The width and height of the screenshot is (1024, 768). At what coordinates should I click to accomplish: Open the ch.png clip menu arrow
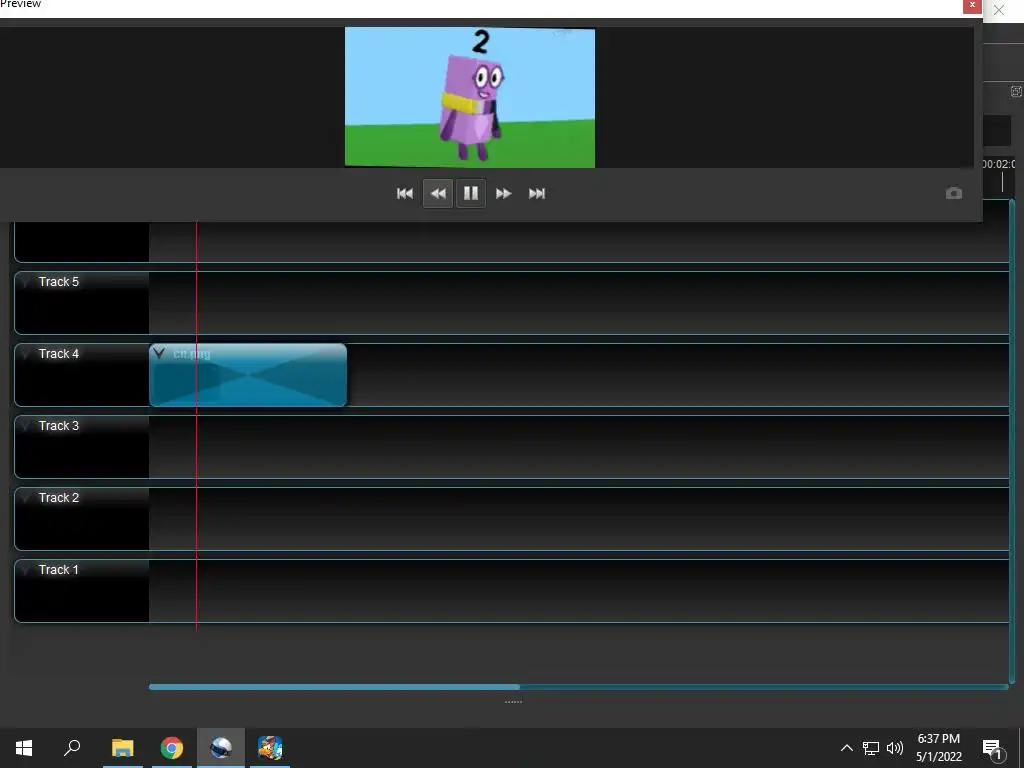(x=159, y=353)
